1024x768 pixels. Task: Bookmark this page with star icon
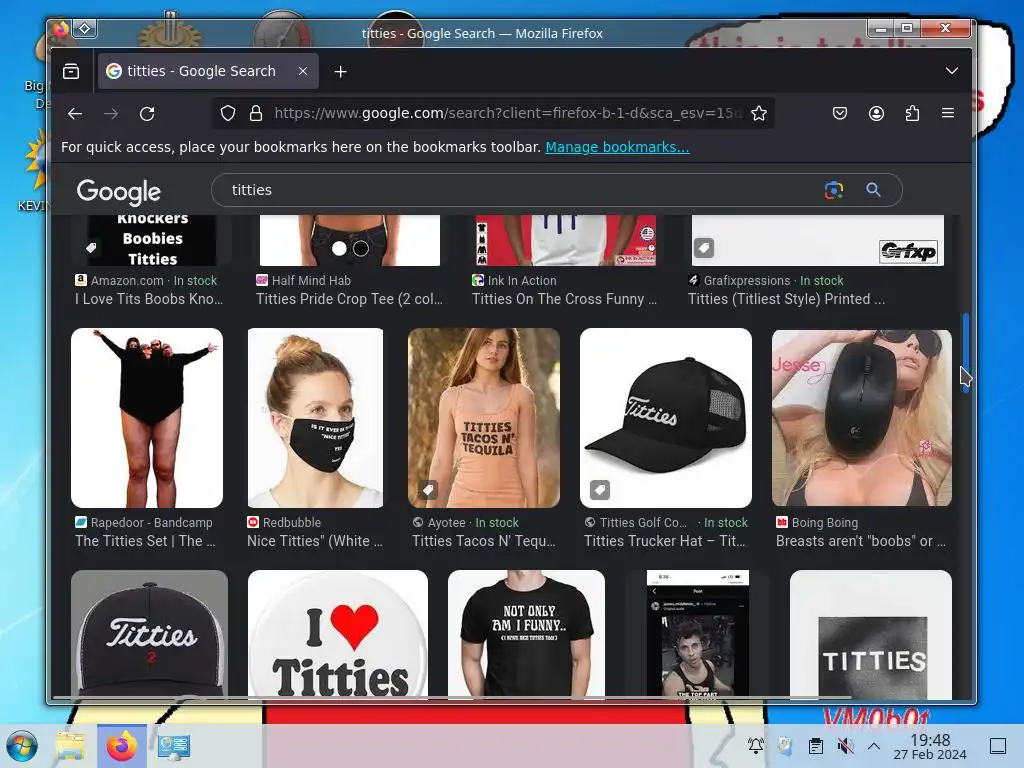759,114
